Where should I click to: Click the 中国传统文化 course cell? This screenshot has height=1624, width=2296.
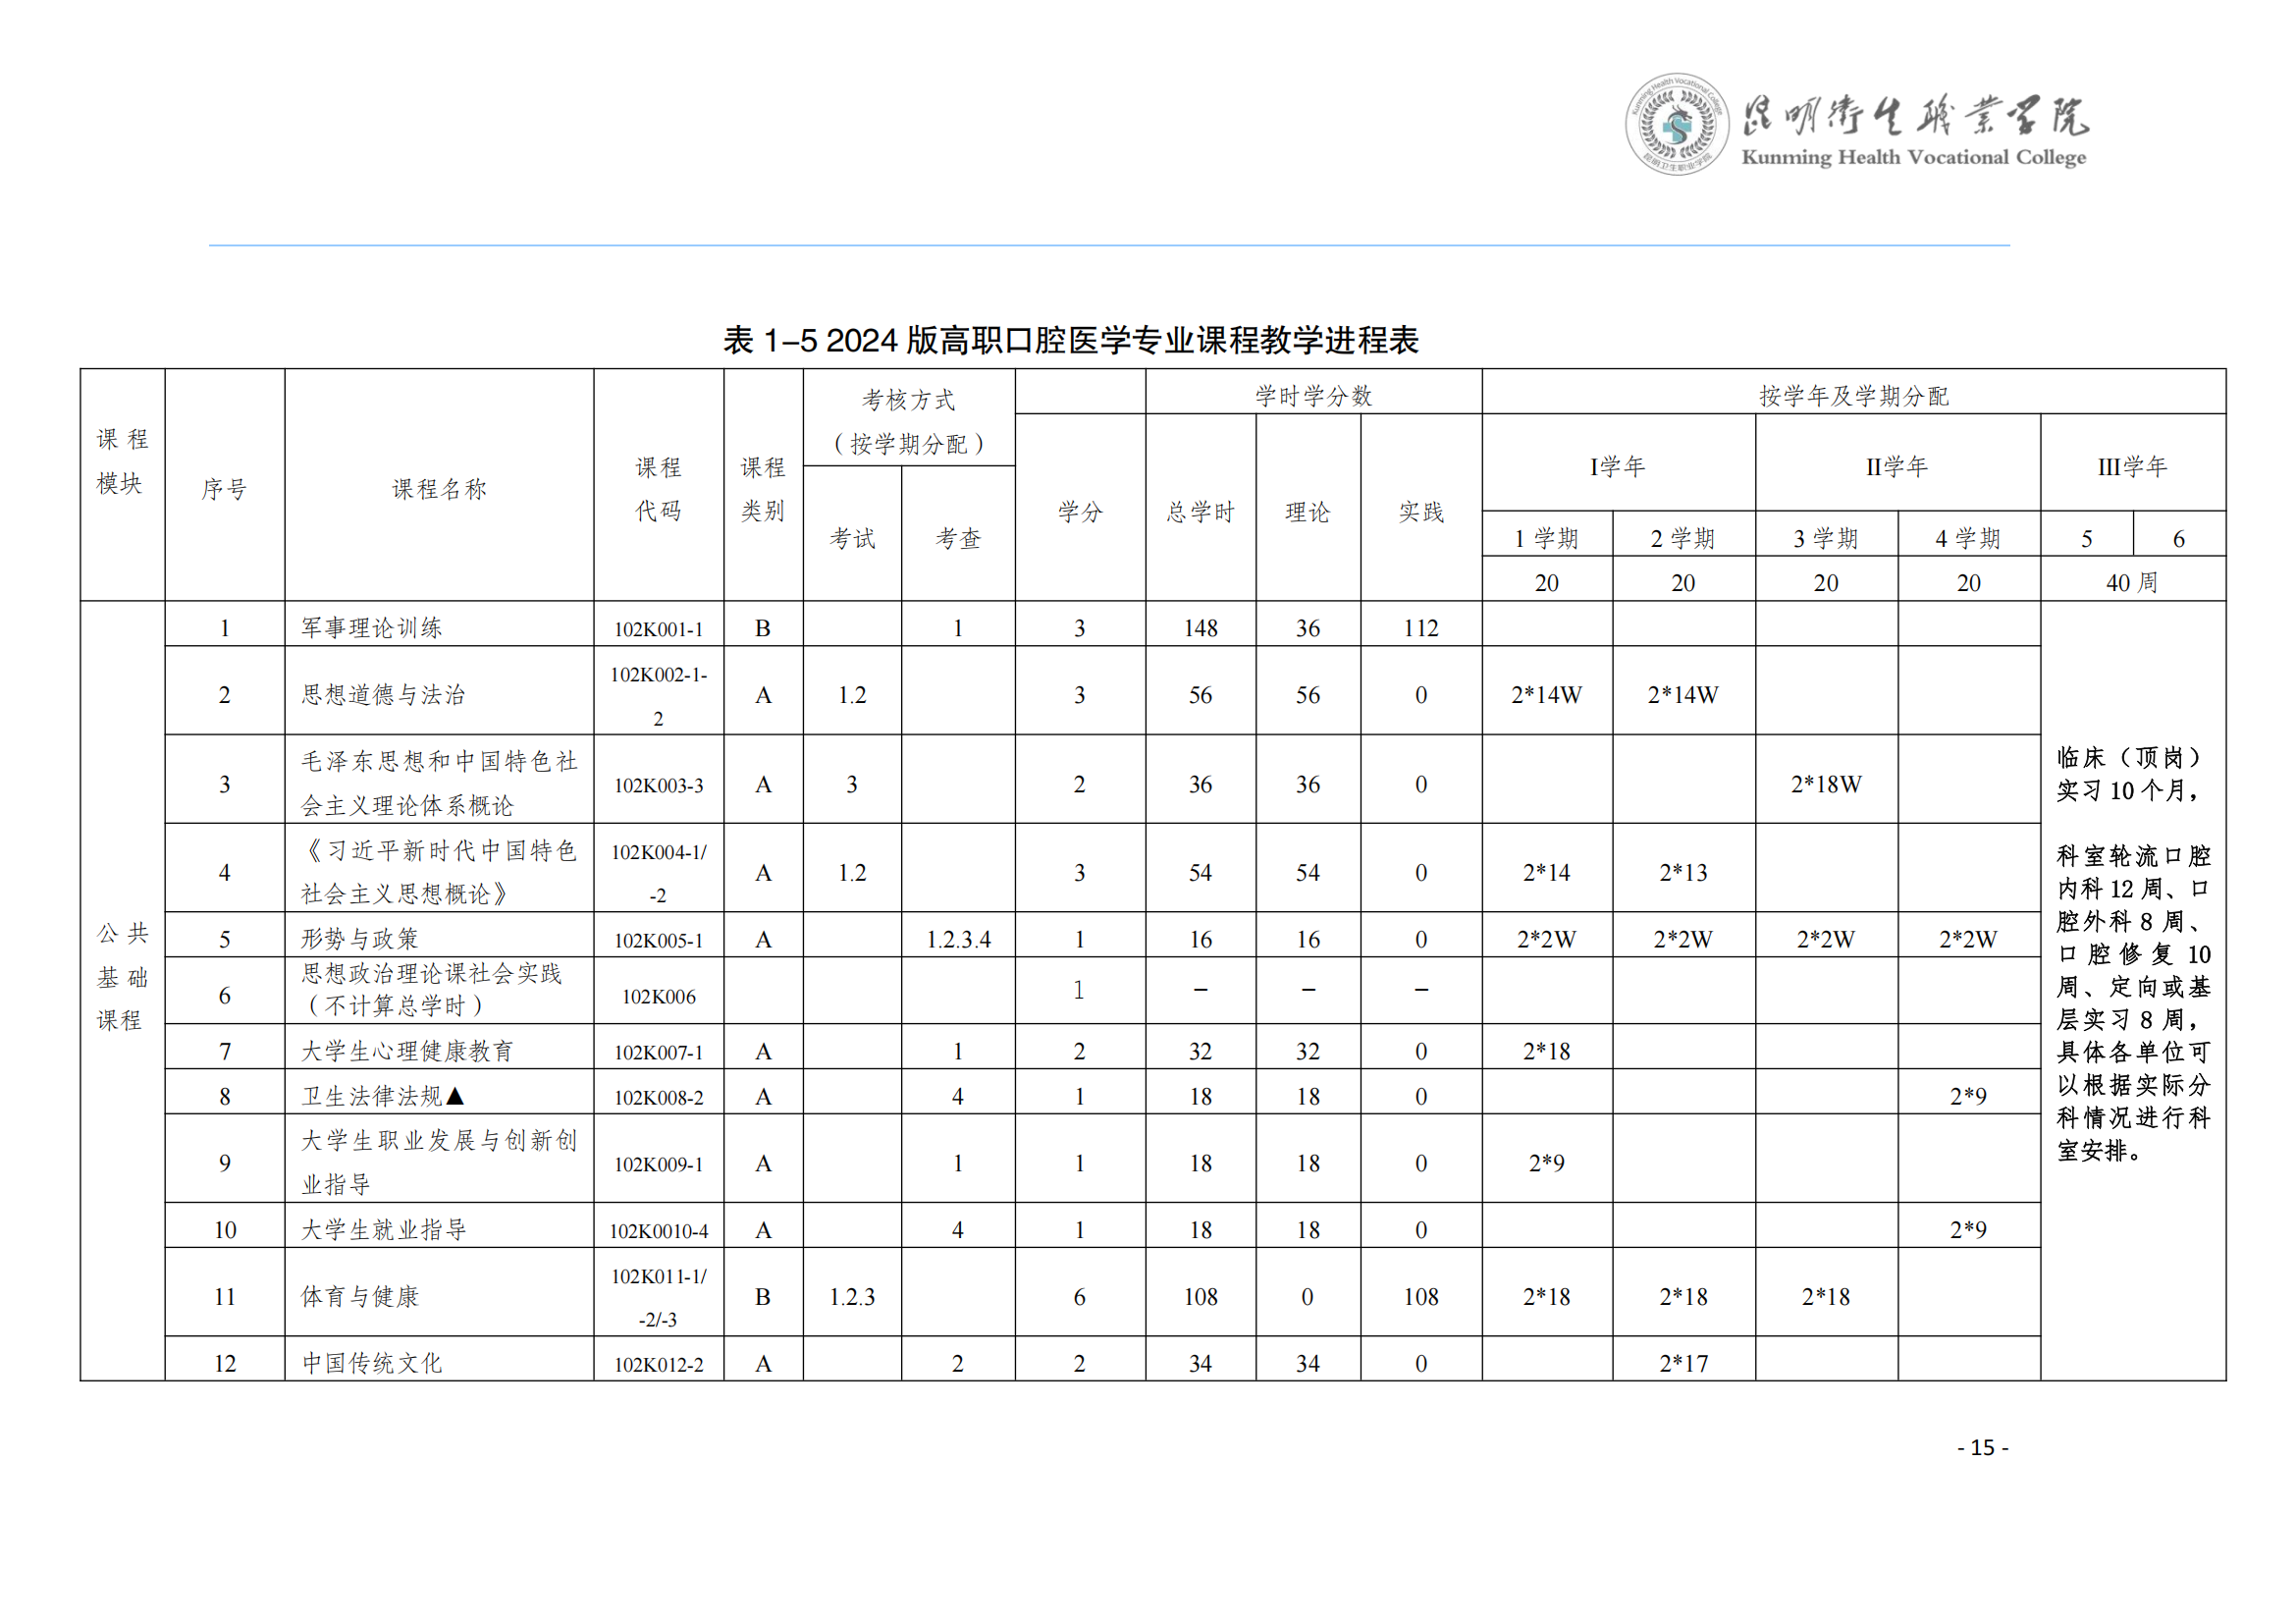click(x=372, y=1363)
